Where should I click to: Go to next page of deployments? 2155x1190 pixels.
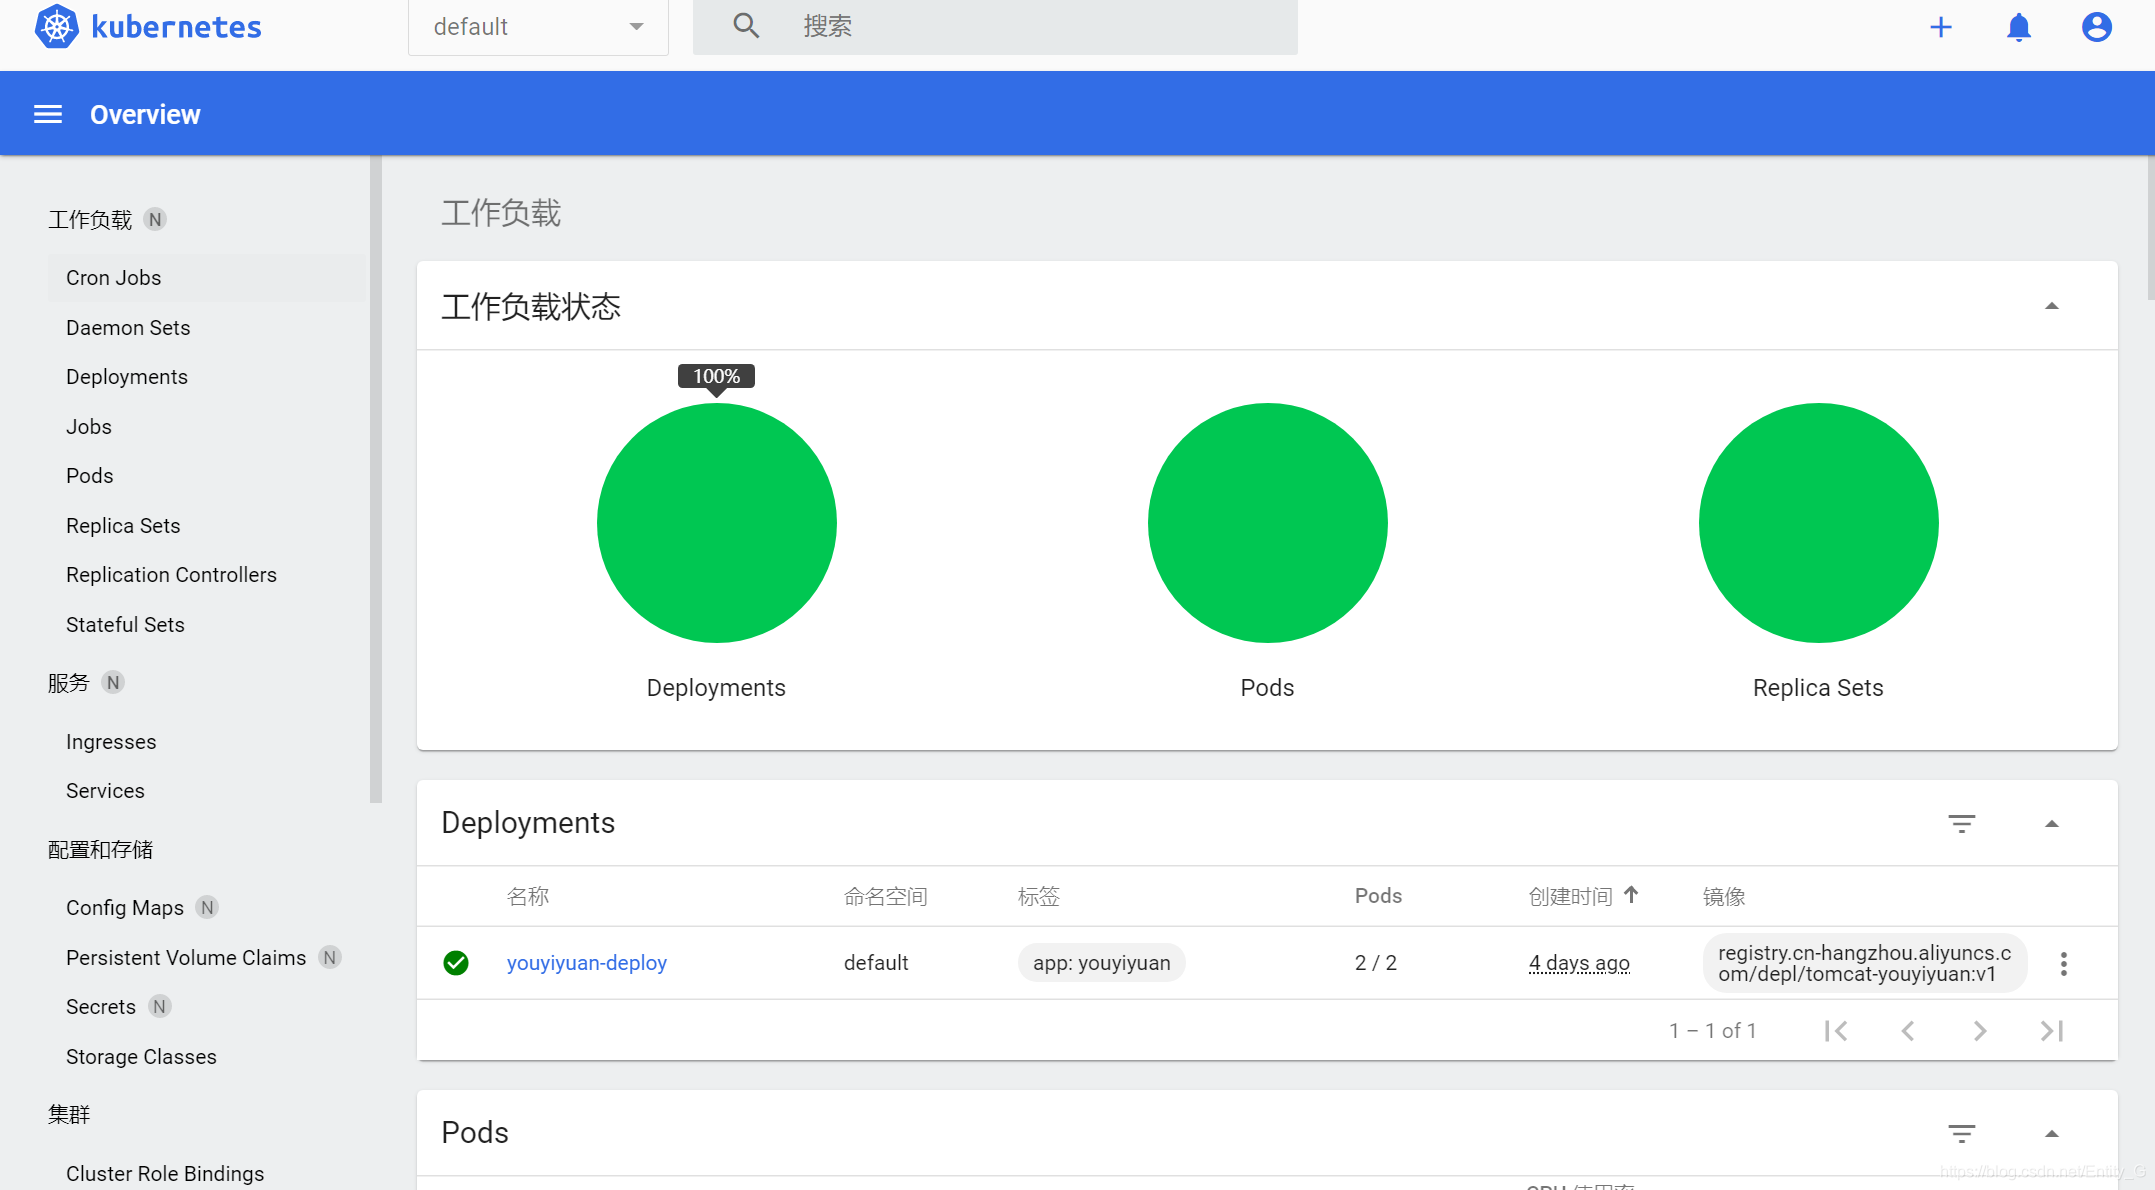(x=1979, y=1031)
